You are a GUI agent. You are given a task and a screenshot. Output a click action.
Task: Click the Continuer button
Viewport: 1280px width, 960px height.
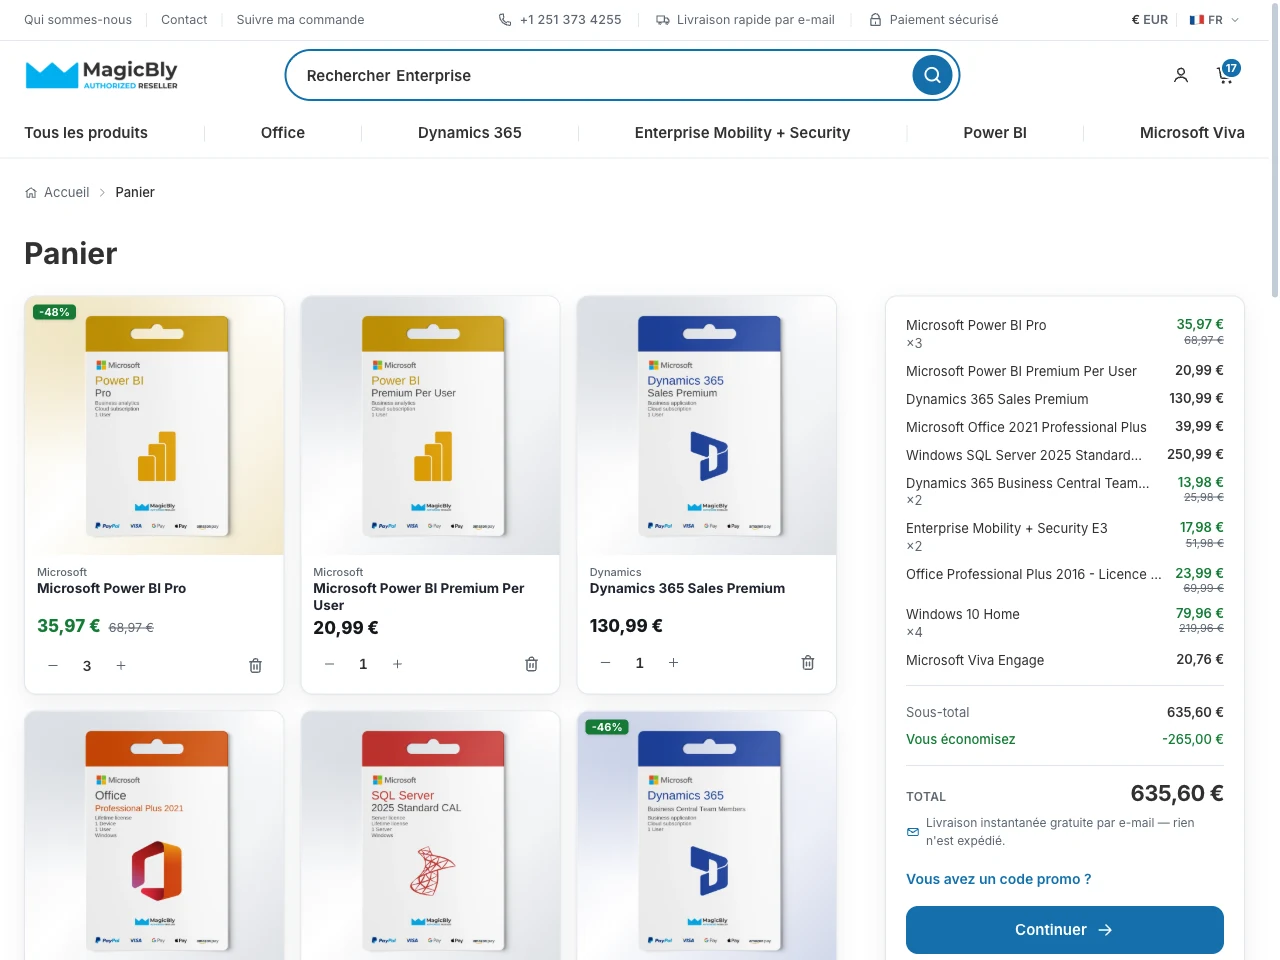[x=1065, y=930]
